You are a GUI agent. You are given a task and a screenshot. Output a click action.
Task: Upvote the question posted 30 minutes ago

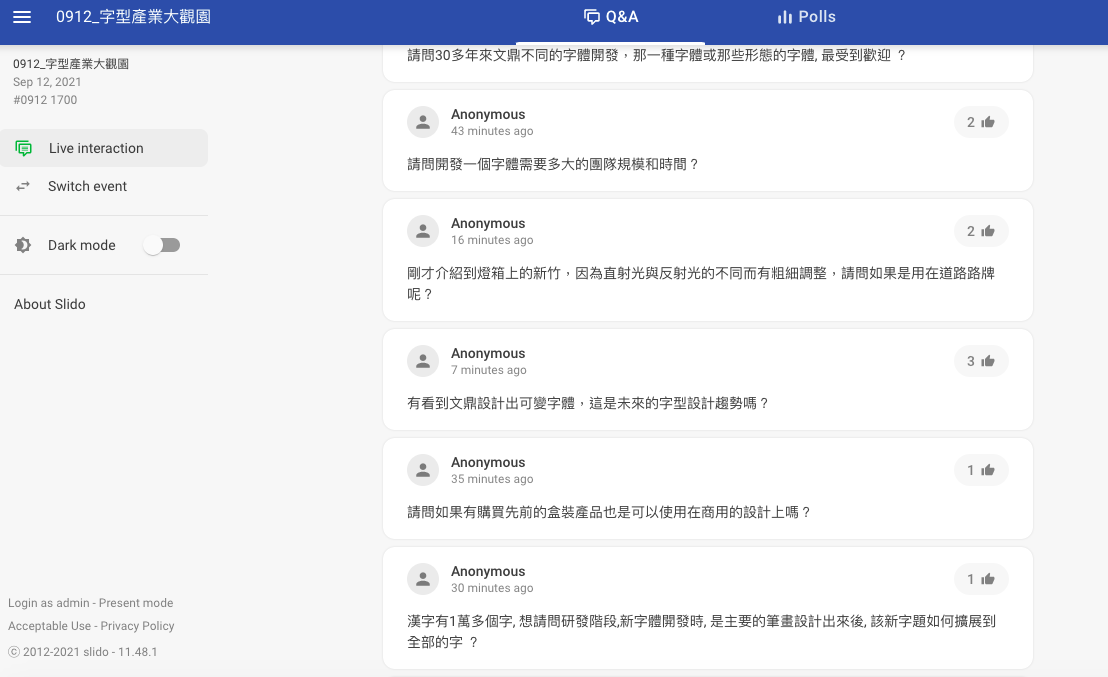coord(980,579)
